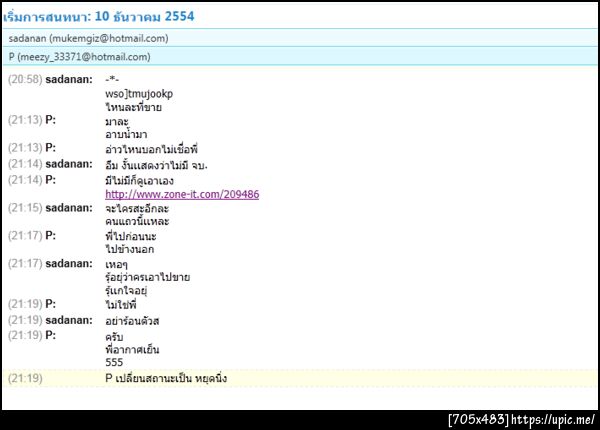Select the message 'คนแถวนี้แหละ'
Image resolution: width=600 pixels, height=430 pixels.
137,221
